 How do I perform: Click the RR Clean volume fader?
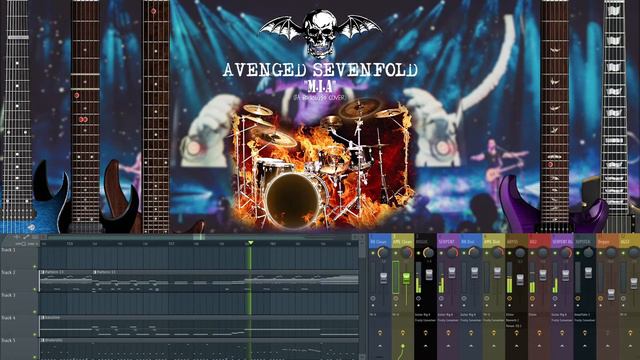(x=384, y=278)
